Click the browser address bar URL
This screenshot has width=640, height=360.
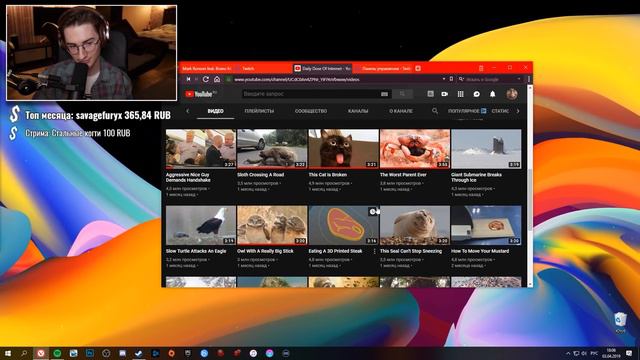click(297, 79)
